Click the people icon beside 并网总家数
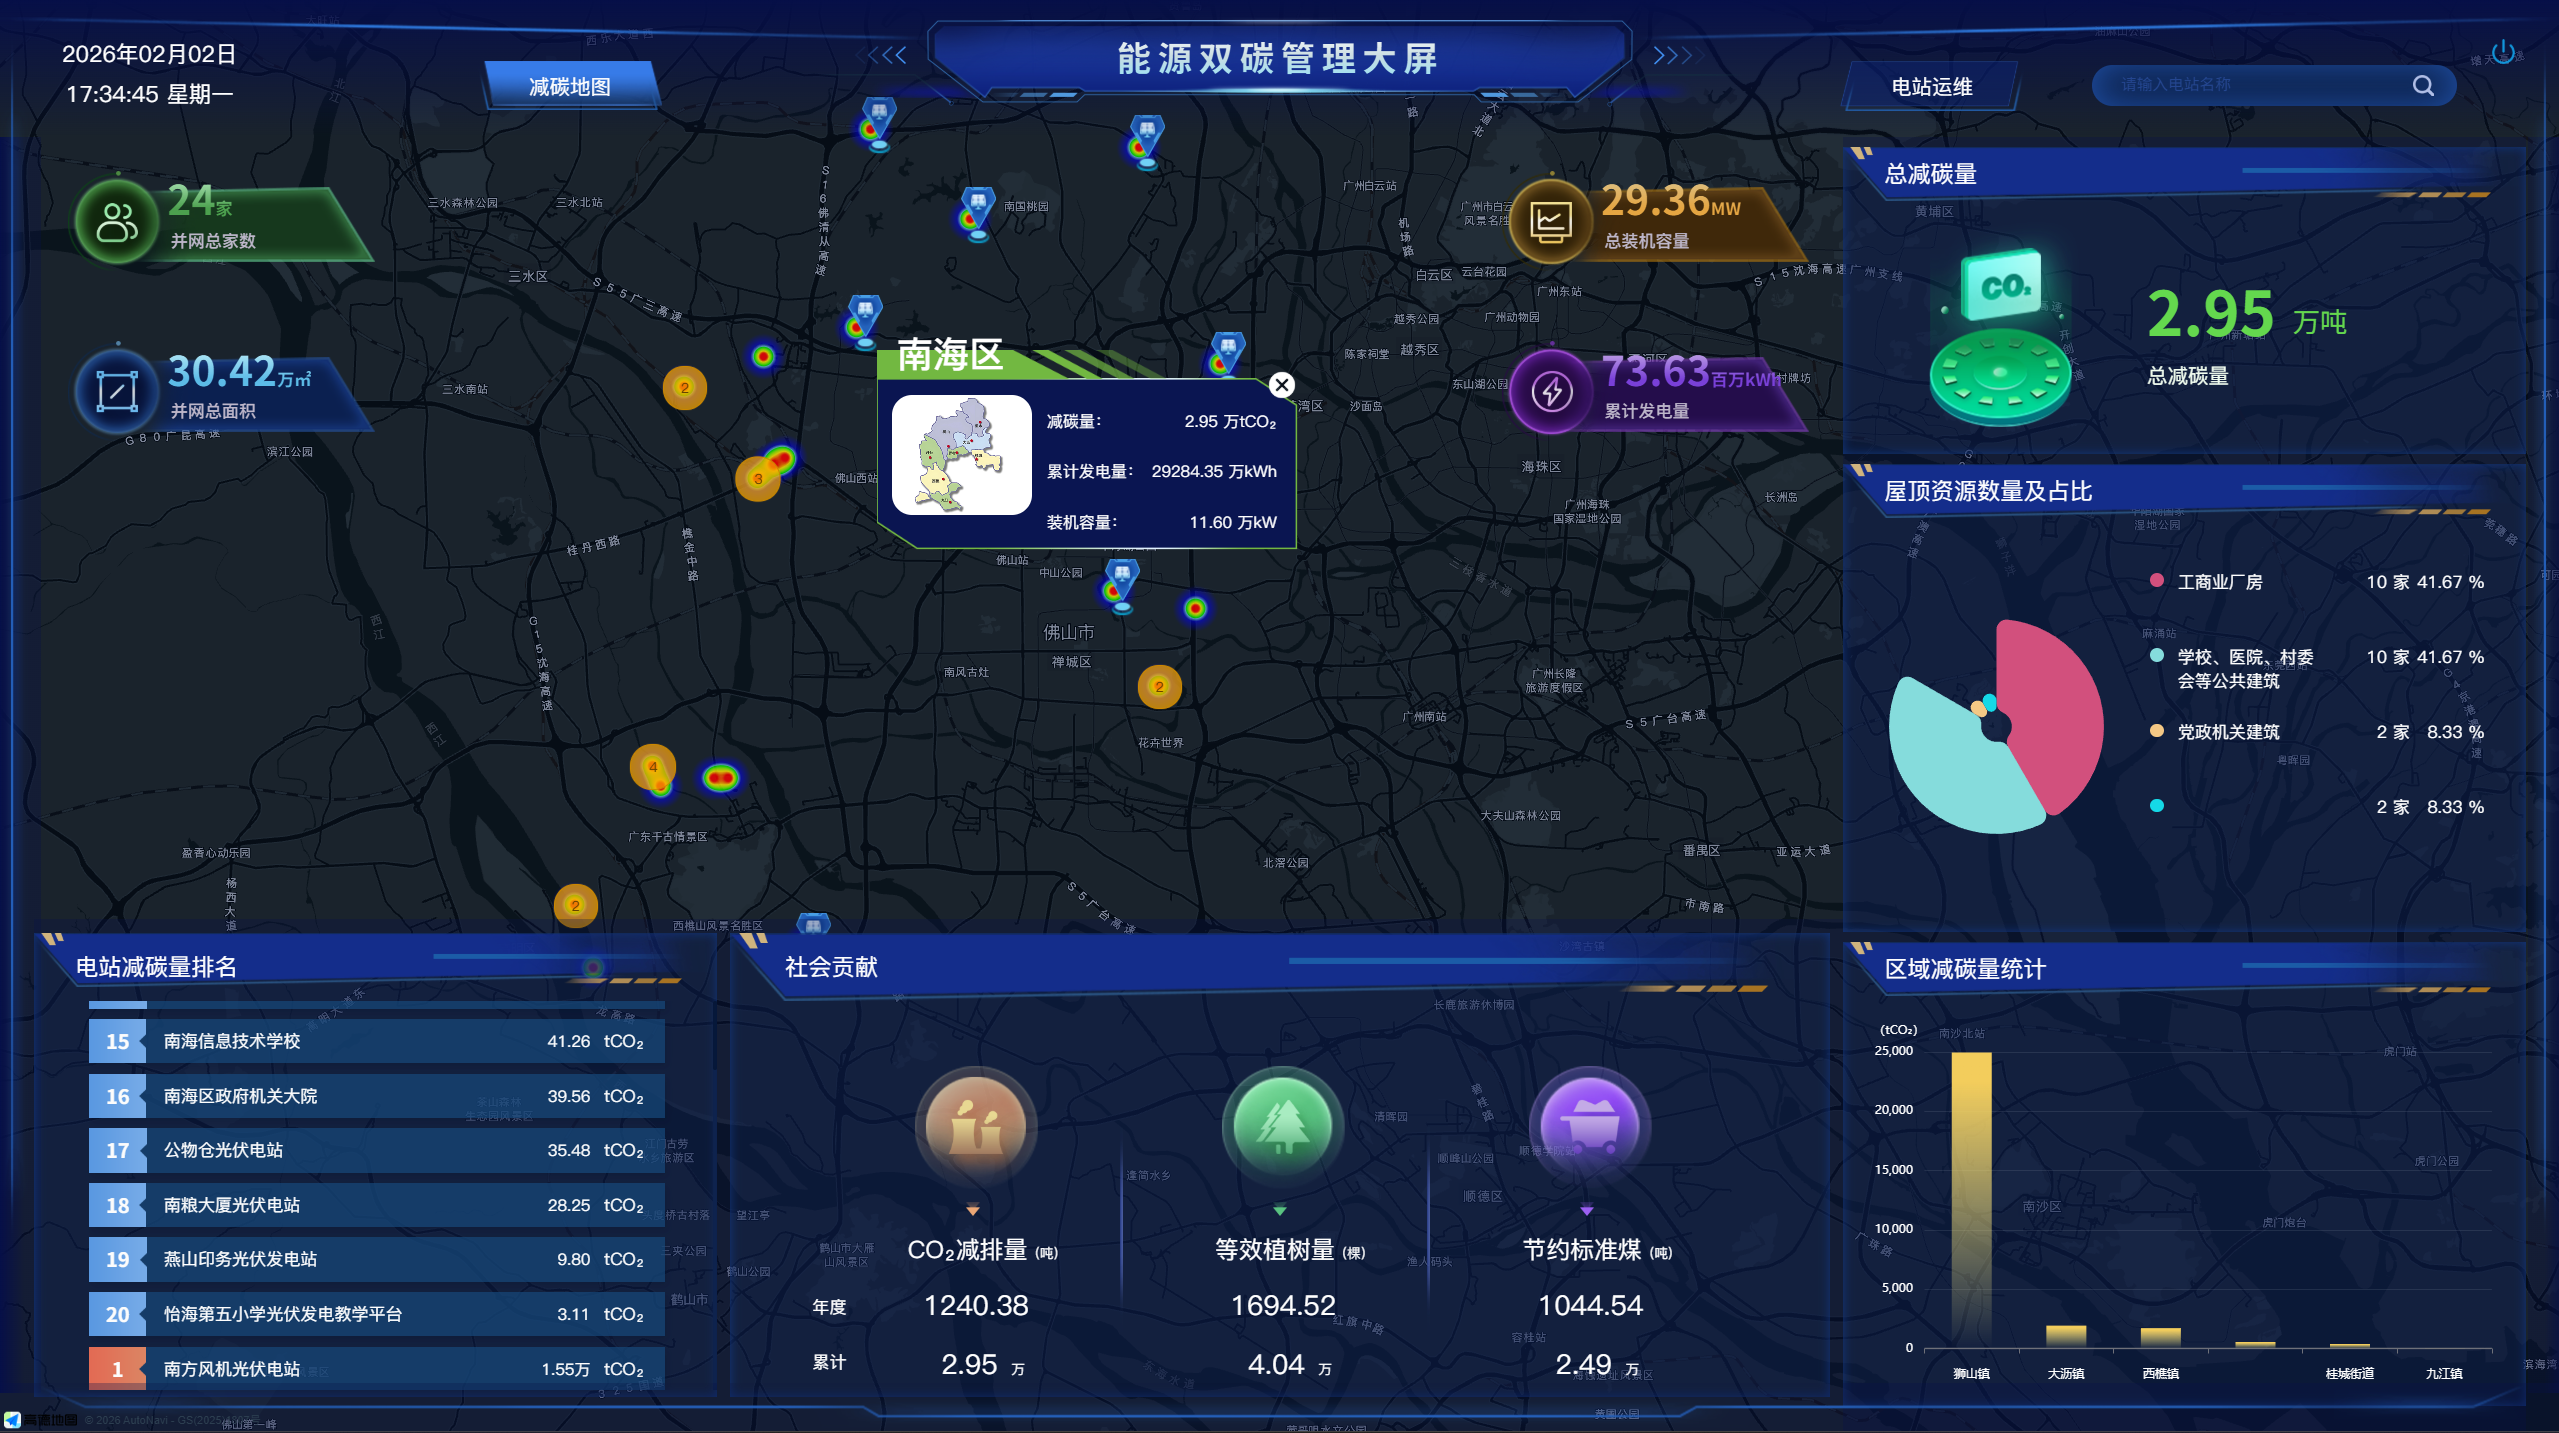 [x=117, y=220]
